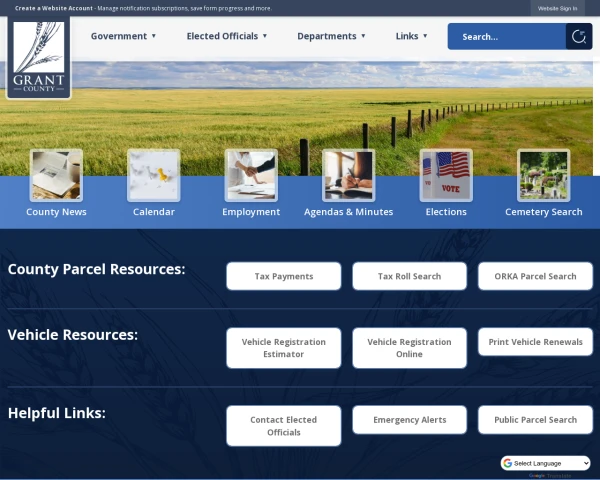Open the Cemetery Search icon
The width and height of the screenshot is (600, 480).
point(543,175)
